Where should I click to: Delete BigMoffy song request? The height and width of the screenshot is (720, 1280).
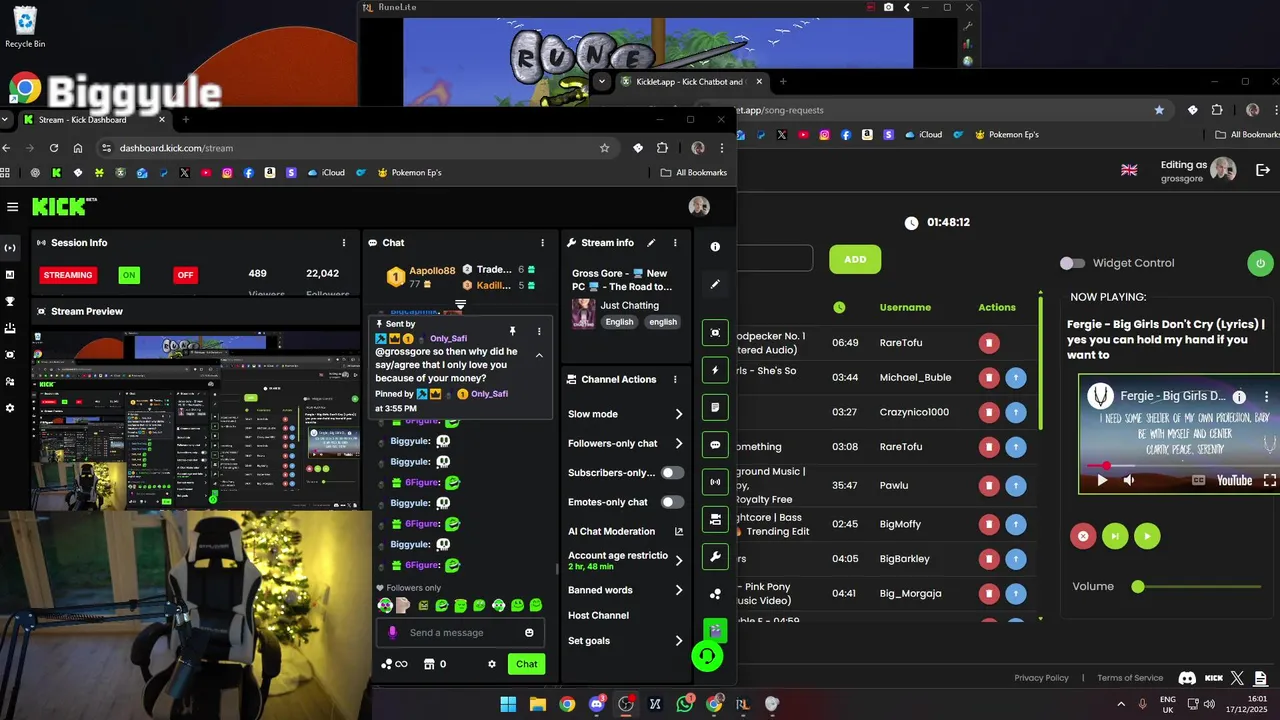989,524
